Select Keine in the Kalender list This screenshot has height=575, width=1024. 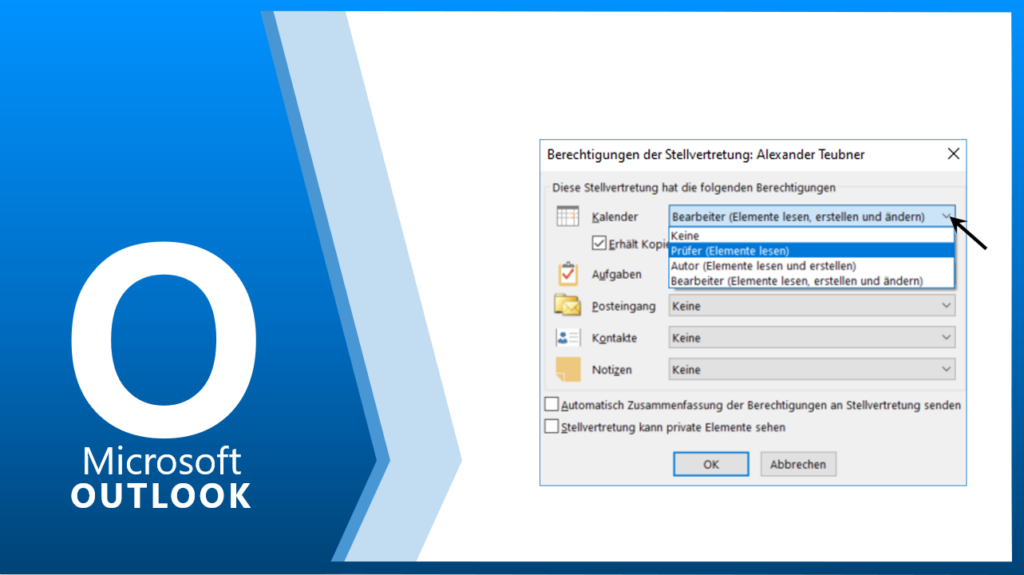811,236
